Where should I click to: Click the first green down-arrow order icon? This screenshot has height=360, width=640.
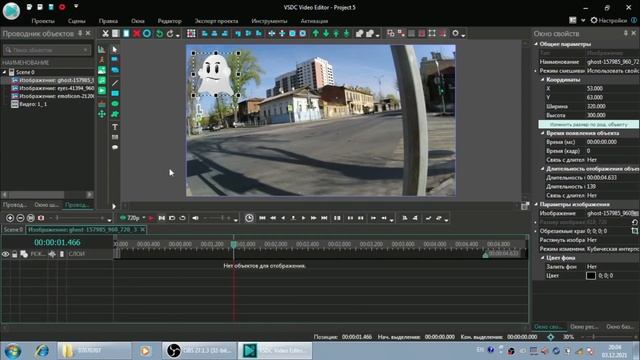coord(326,33)
